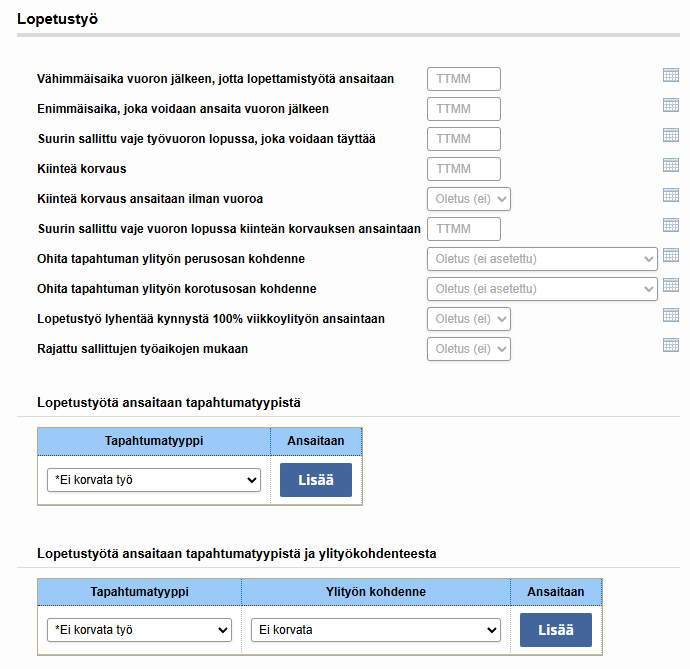Open calendar icon for Kiinteä korvaus ansaitaan ilman vuoroa
Screen dimensions: 690x669
pos(671,195)
